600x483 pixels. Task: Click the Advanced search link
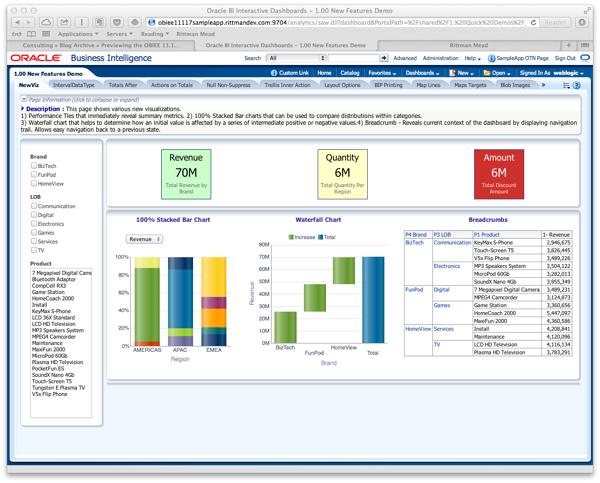coord(405,58)
